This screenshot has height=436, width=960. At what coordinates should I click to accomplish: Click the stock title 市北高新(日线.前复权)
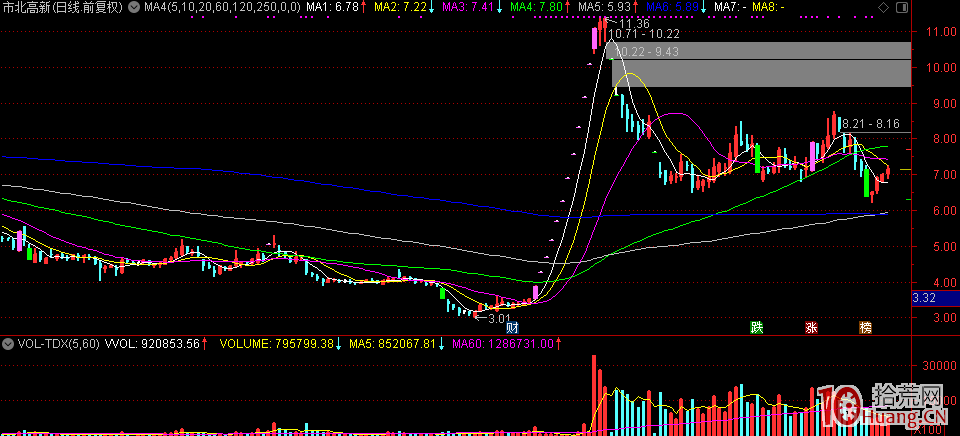coord(62,7)
